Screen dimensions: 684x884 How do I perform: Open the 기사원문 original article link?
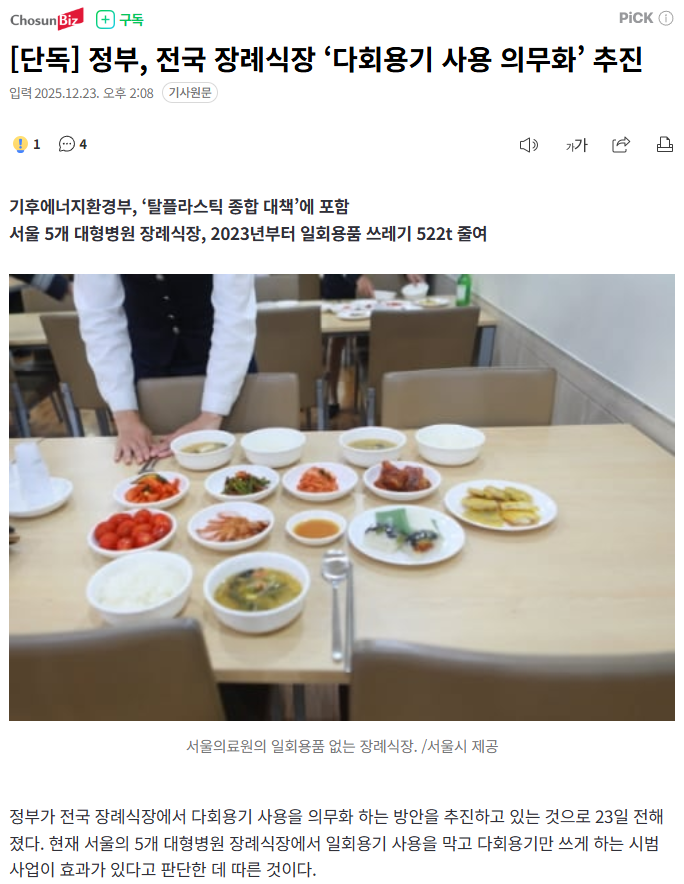190,92
